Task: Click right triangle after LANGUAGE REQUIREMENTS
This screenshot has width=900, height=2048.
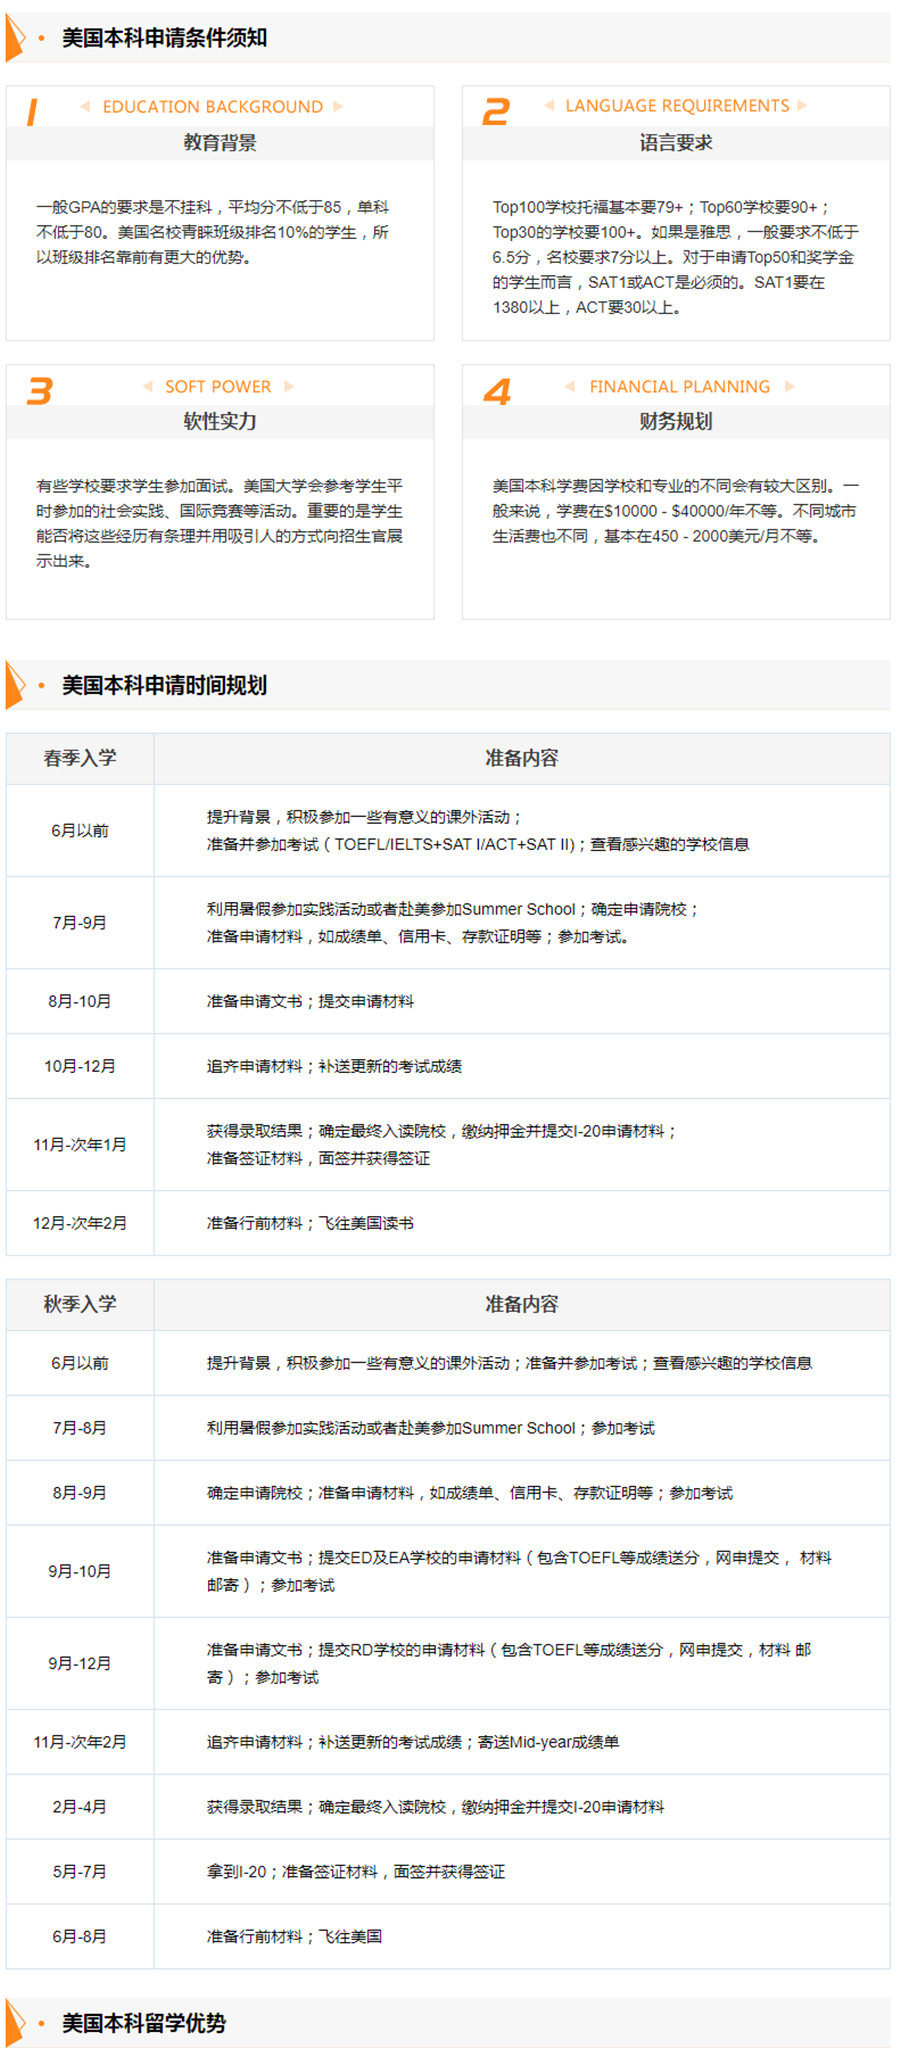Action: pos(803,106)
